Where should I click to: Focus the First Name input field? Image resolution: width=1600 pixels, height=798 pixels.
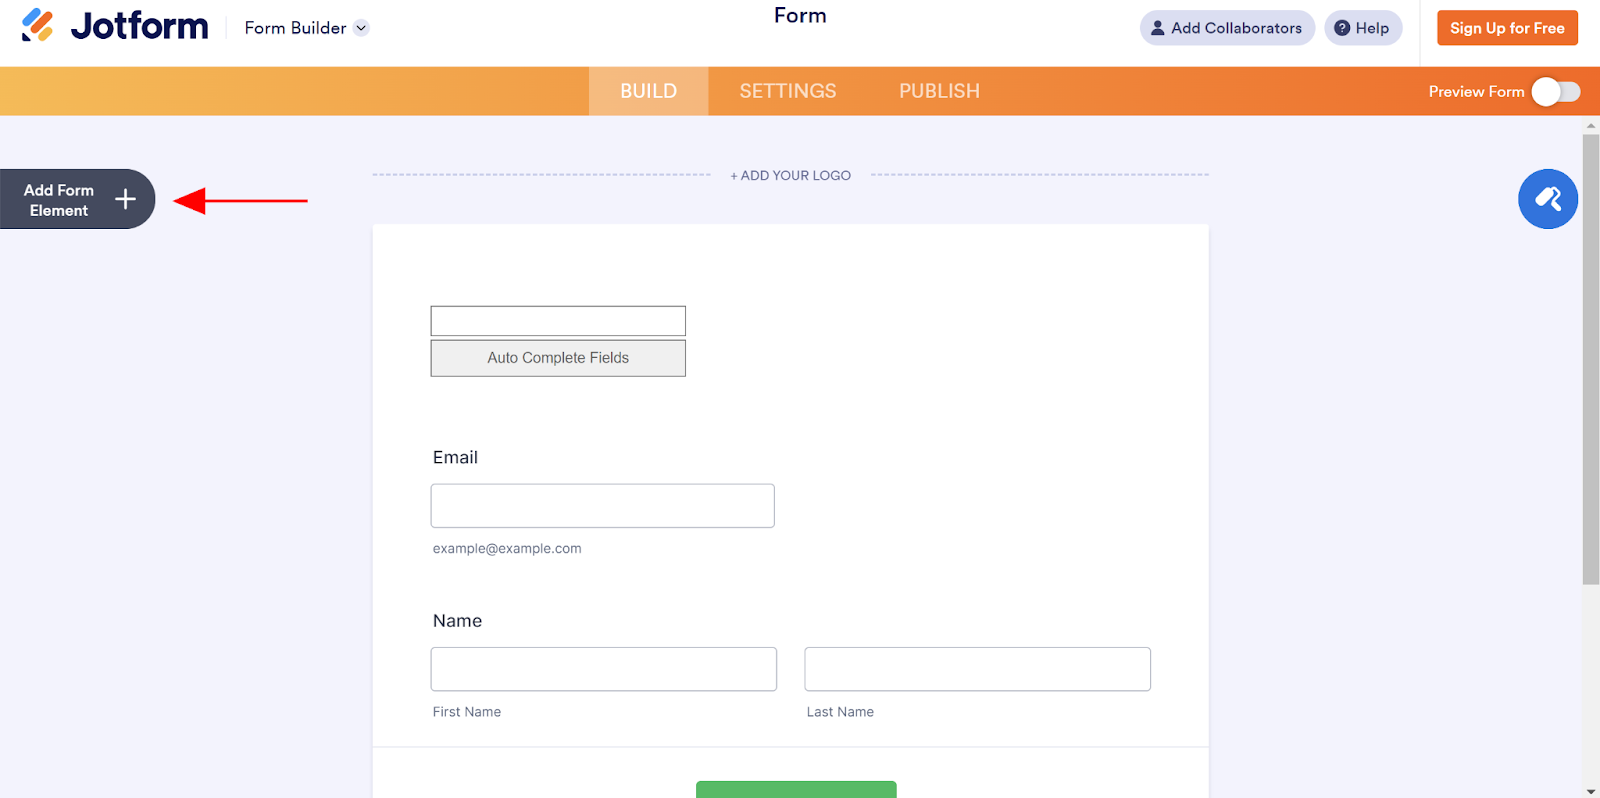603,669
